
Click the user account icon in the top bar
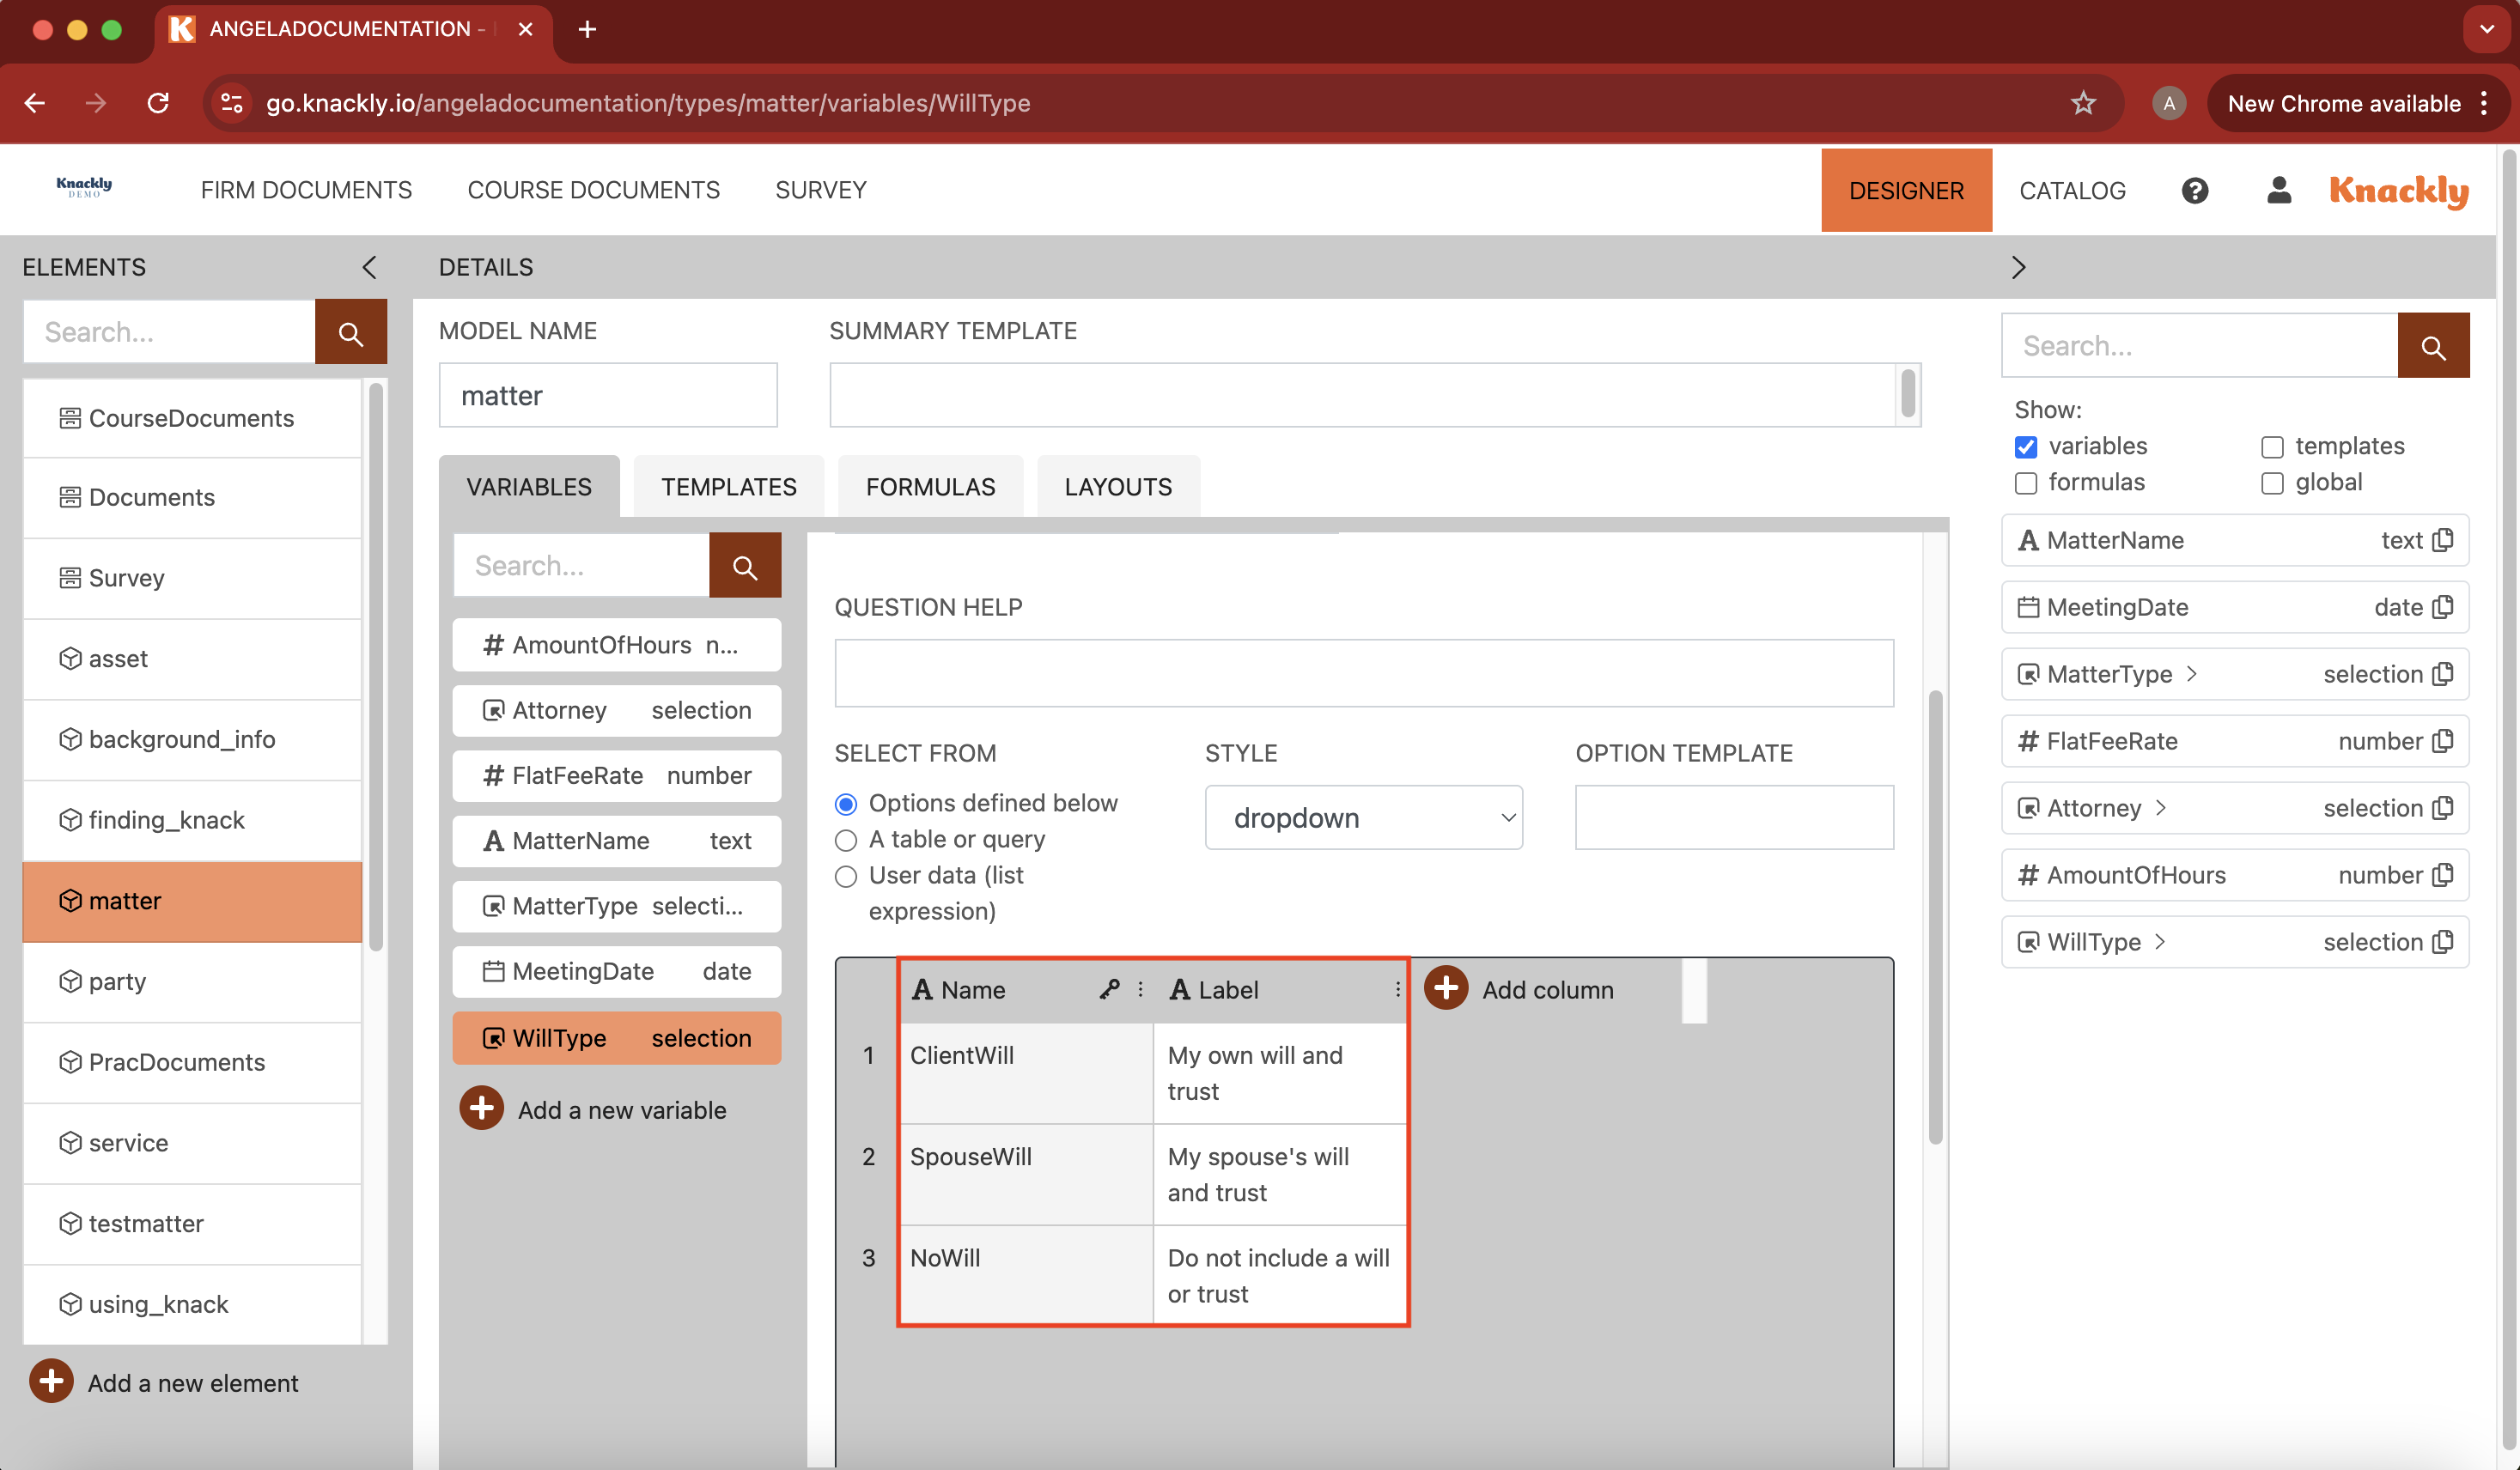pyautogui.click(x=2278, y=190)
